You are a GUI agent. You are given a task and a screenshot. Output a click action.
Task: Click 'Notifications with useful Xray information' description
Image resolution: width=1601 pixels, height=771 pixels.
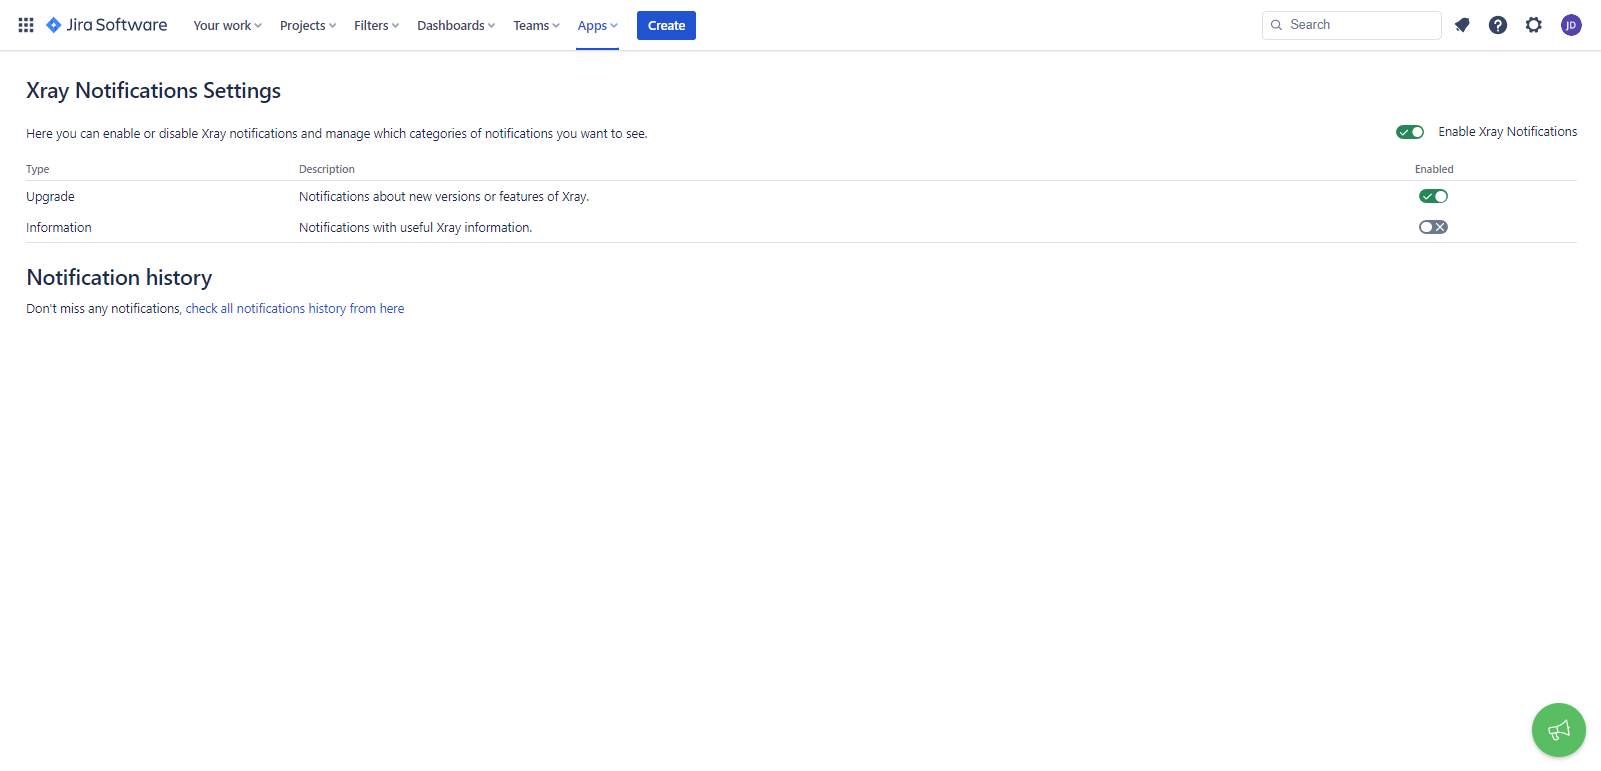coord(415,228)
